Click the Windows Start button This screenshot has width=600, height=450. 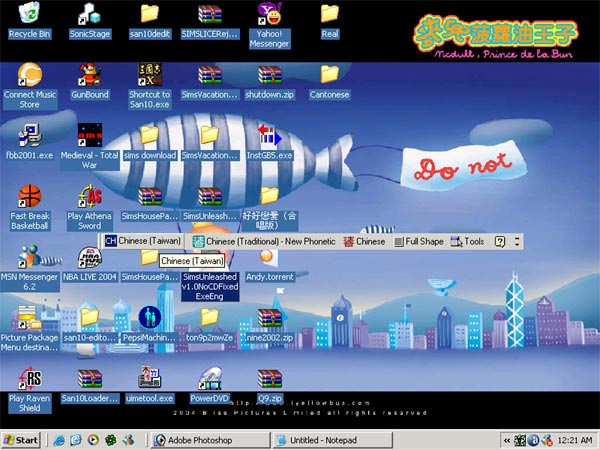coord(21,440)
